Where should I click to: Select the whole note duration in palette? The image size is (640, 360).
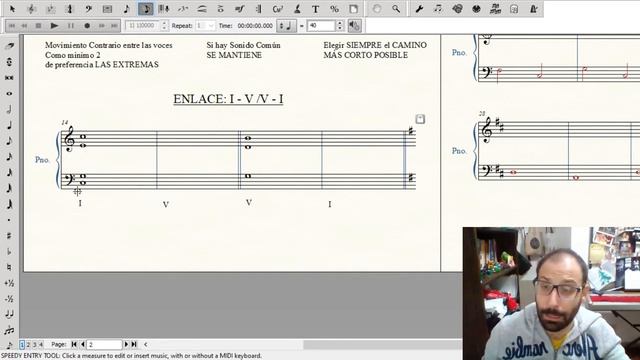pyautogui.click(x=9, y=93)
